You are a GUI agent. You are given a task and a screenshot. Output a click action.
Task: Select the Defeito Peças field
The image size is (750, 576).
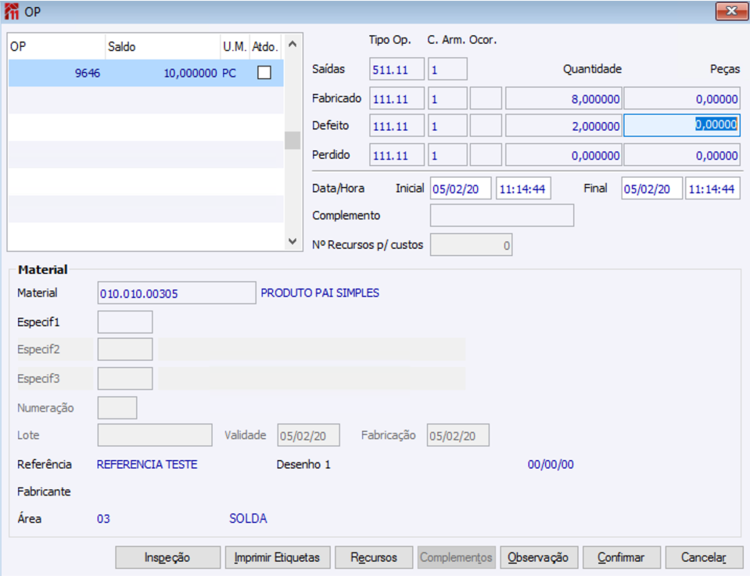[x=682, y=125]
